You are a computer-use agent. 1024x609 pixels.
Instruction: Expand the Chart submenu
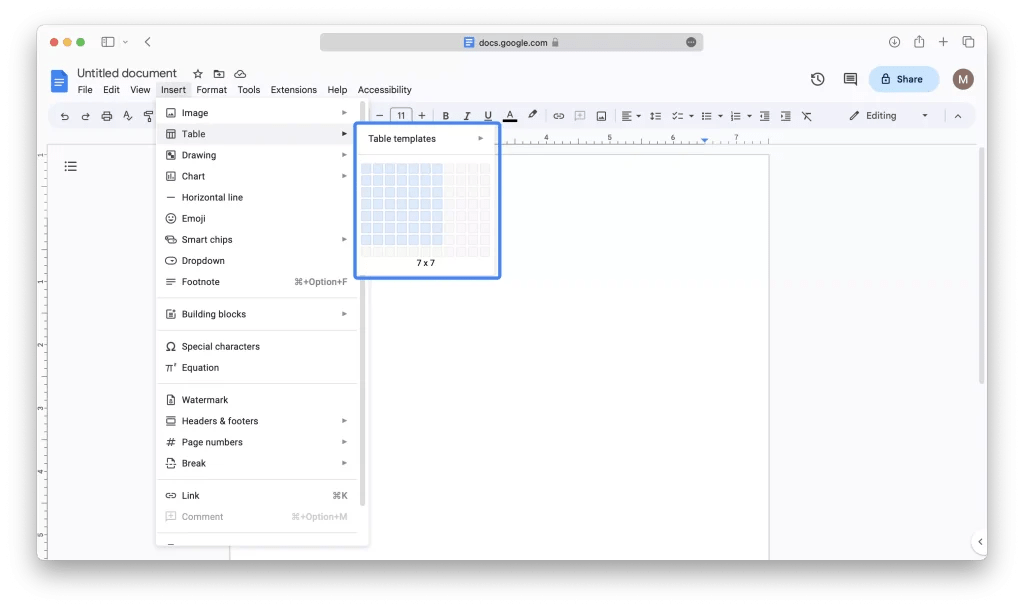[x=257, y=176]
